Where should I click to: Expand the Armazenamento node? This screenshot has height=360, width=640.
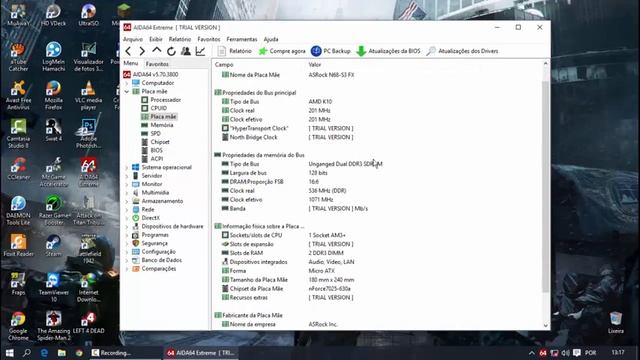[x=127, y=201]
